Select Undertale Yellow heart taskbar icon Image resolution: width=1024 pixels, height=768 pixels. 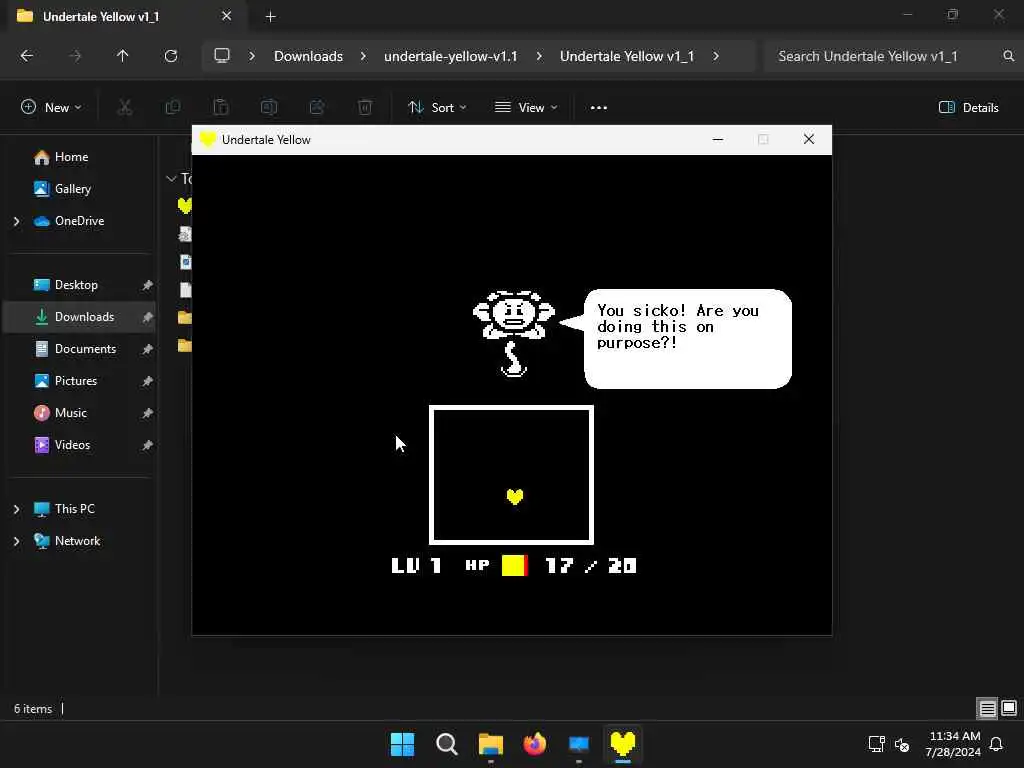[622, 744]
